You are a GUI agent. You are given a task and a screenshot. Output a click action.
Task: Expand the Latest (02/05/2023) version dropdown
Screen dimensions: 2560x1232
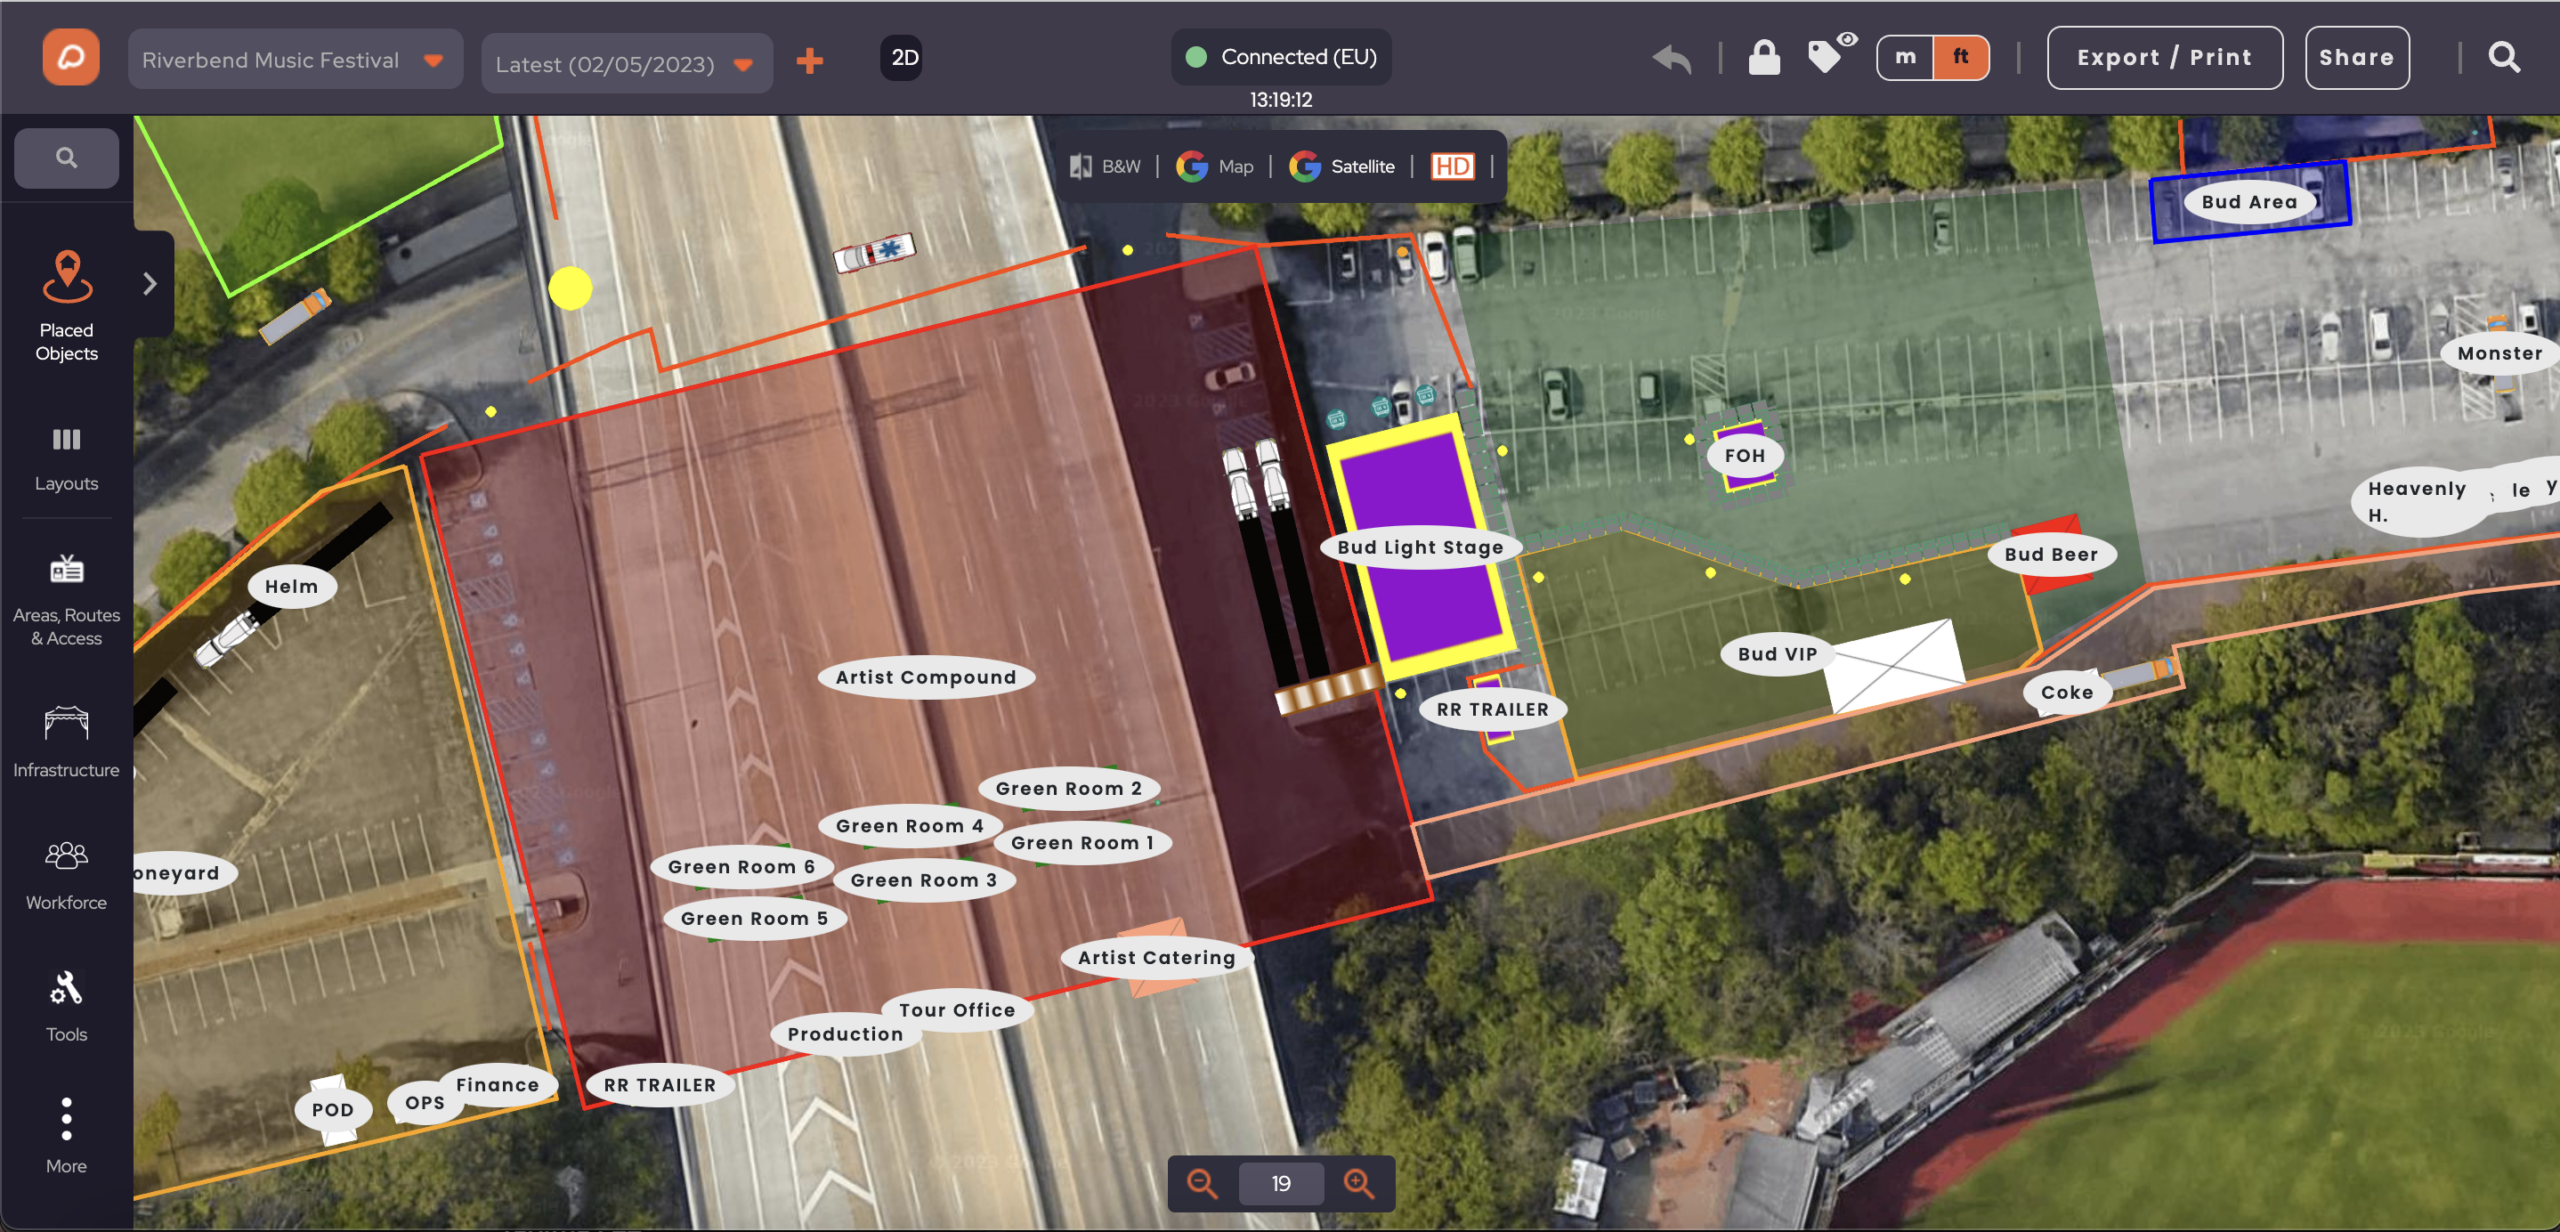pyautogui.click(x=627, y=64)
